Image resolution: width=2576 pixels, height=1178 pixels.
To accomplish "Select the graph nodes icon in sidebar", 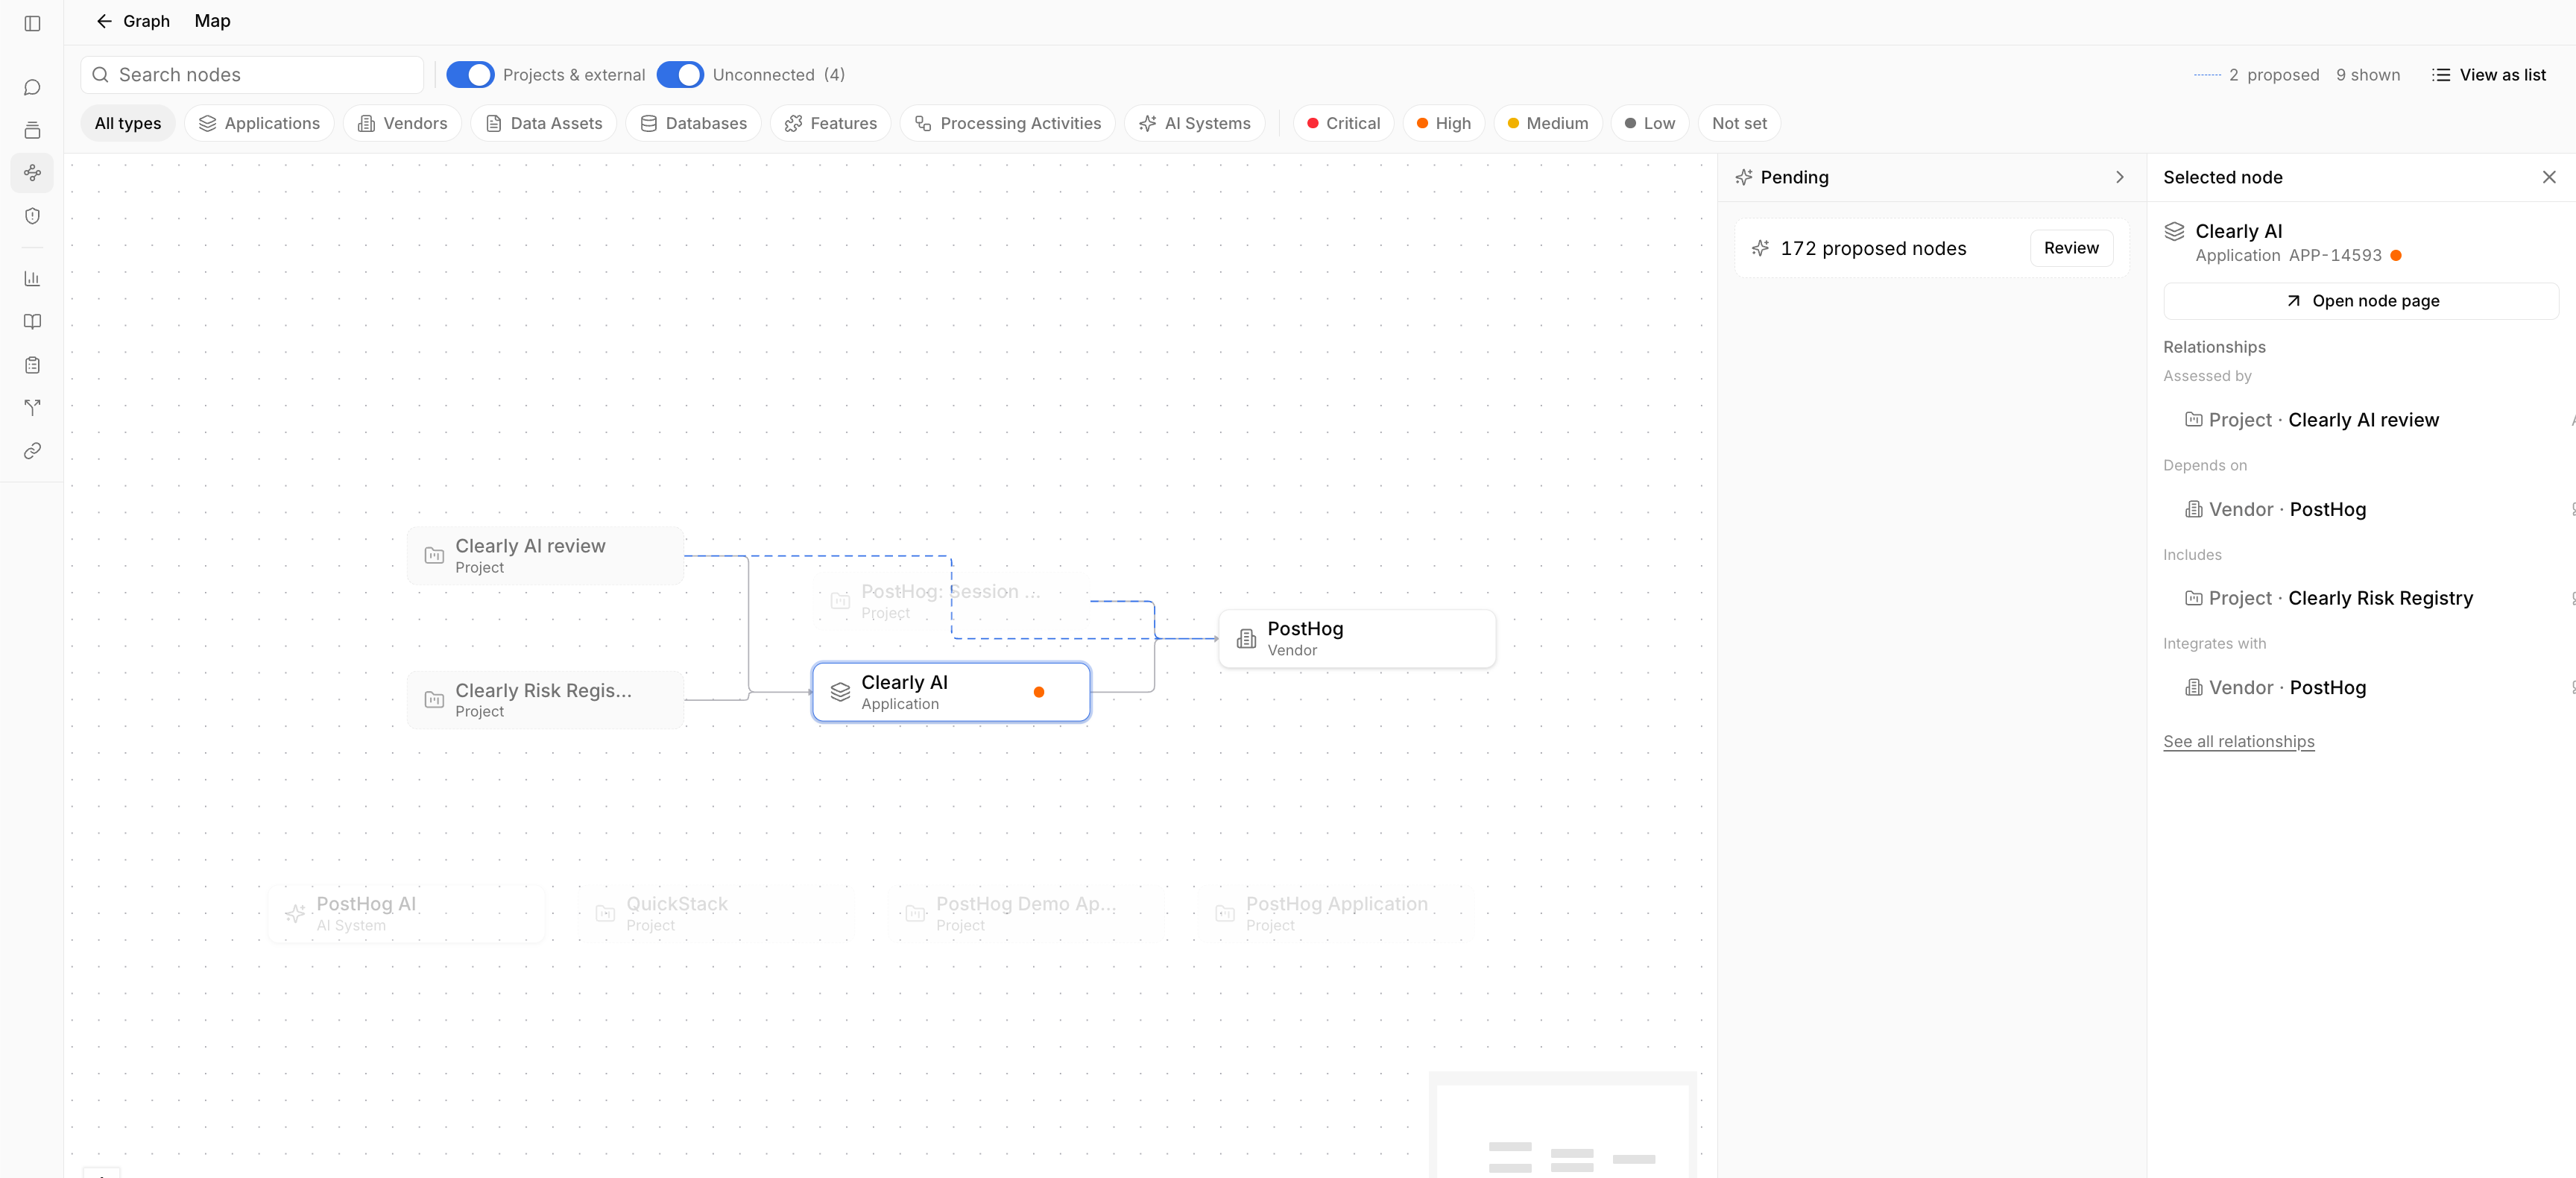I will [x=32, y=173].
